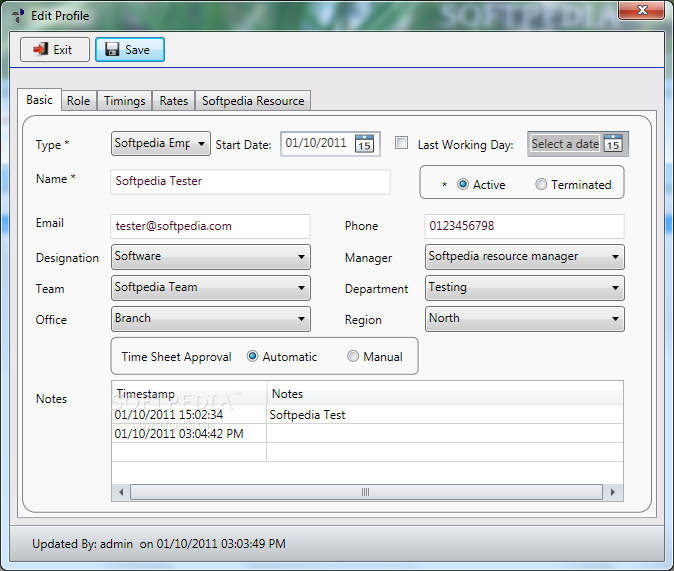
Task: Click the notes horizontal scrollbar thumb
Action: tap(366, 492)
